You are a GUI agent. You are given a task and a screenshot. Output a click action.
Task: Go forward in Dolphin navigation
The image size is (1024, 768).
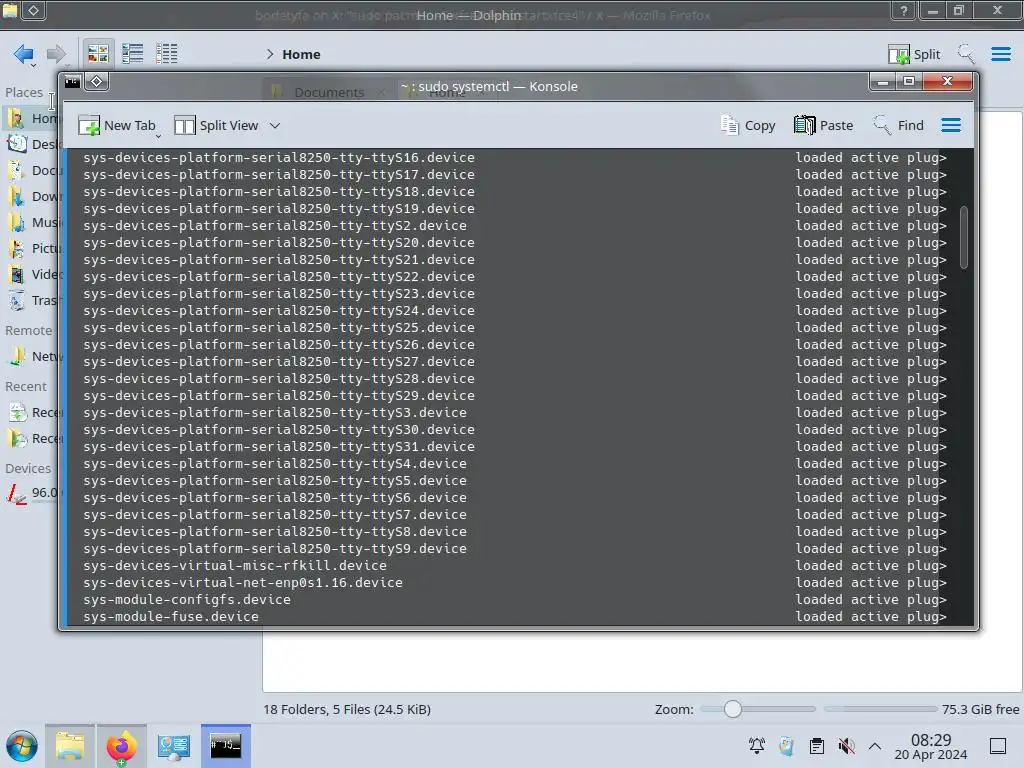[x=56, y=54]
